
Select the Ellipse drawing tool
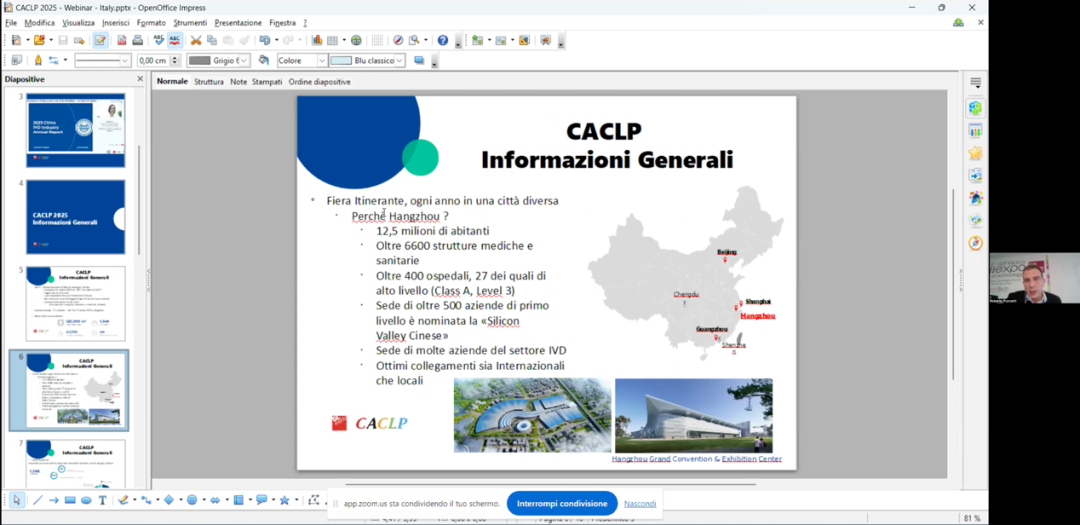(x=86, y=500)
